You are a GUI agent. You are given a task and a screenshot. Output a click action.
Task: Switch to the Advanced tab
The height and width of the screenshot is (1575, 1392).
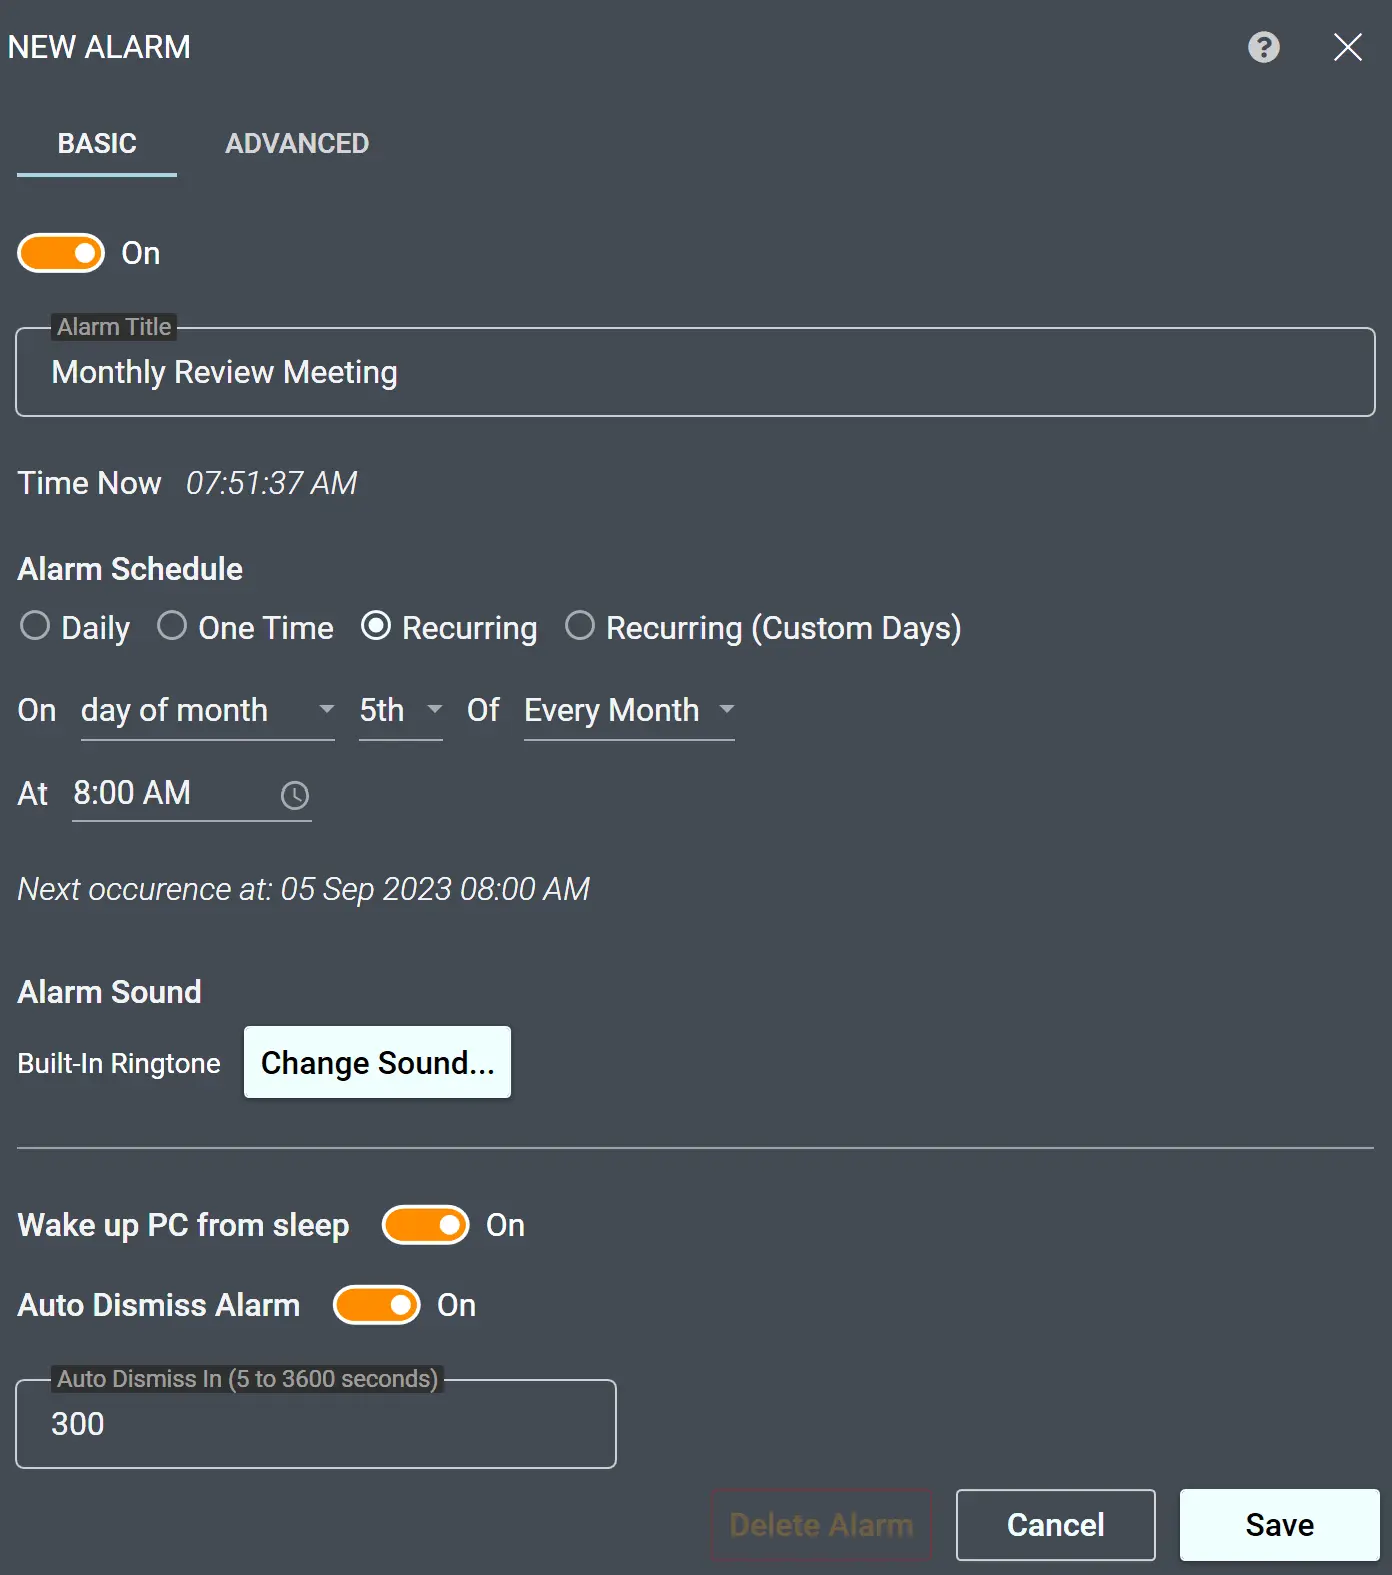(x=297, y=144)
